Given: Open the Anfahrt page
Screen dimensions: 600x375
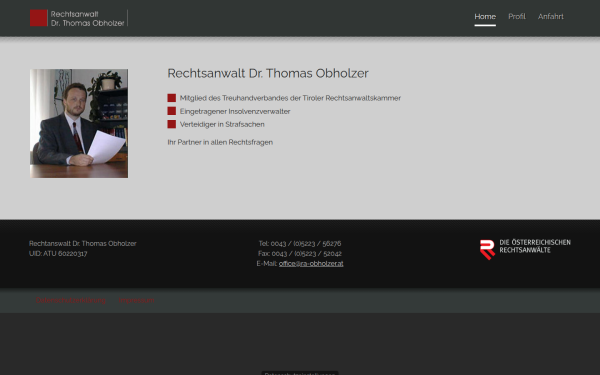Looking at the screenshot, I should coord(550,16).
